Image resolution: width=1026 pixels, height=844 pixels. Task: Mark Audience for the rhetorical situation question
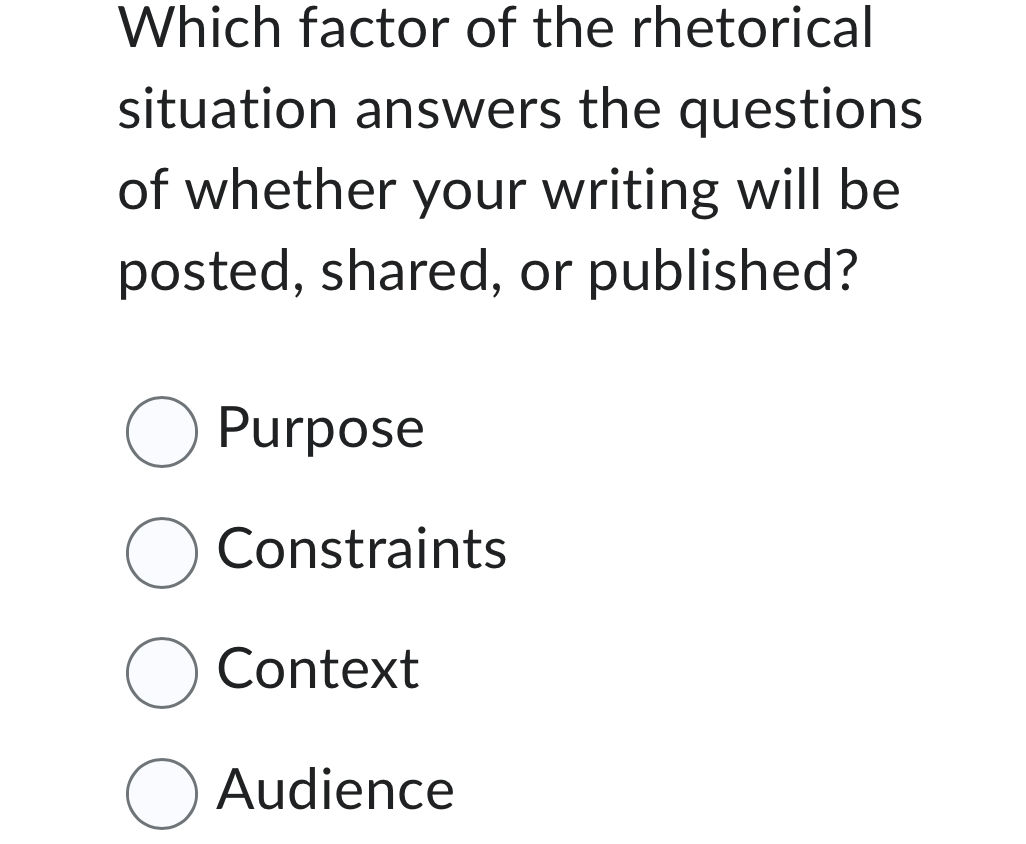(163, 794)
